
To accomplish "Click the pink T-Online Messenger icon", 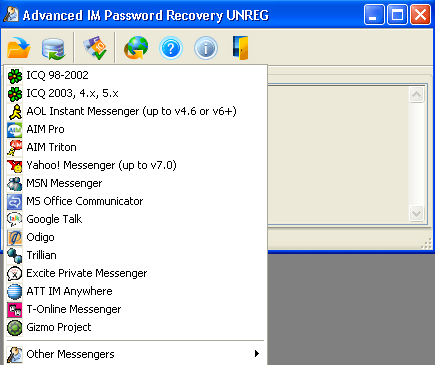I will point(15,310).
